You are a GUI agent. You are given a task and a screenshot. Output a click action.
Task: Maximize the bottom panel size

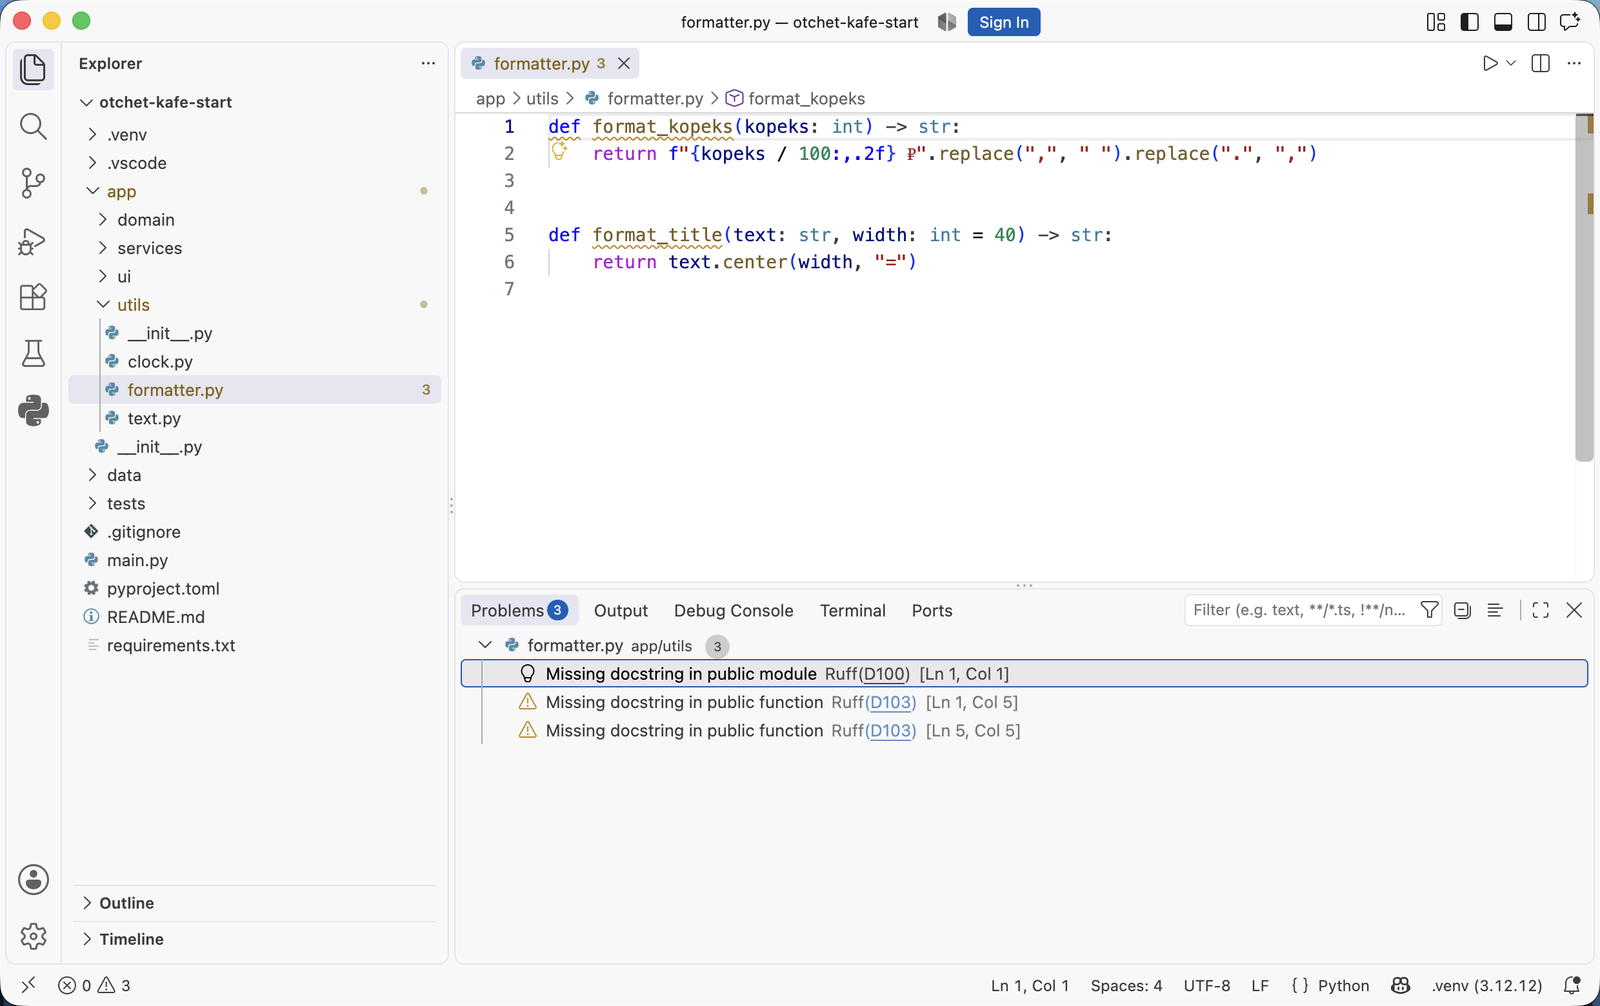coord(1540,610)
